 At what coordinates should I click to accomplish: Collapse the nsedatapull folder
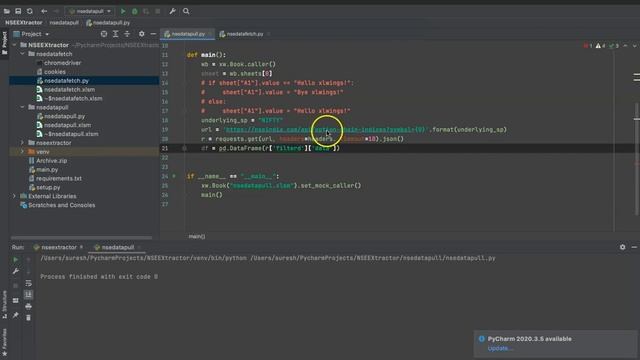[22, 107]
